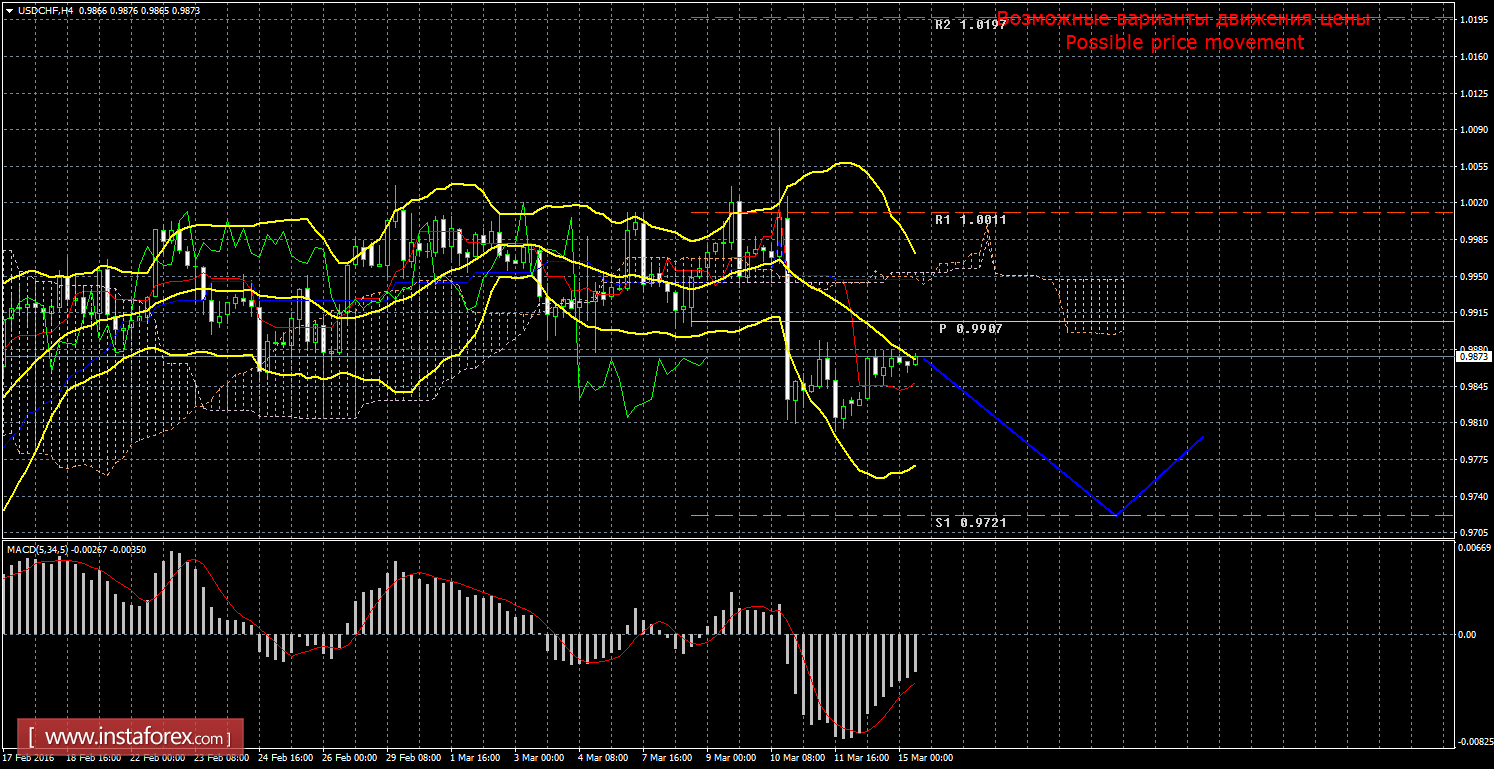Select the 17 Feb 2016 date label
The width and height of the screenshot is (1494, 769).
click(28, 758)
